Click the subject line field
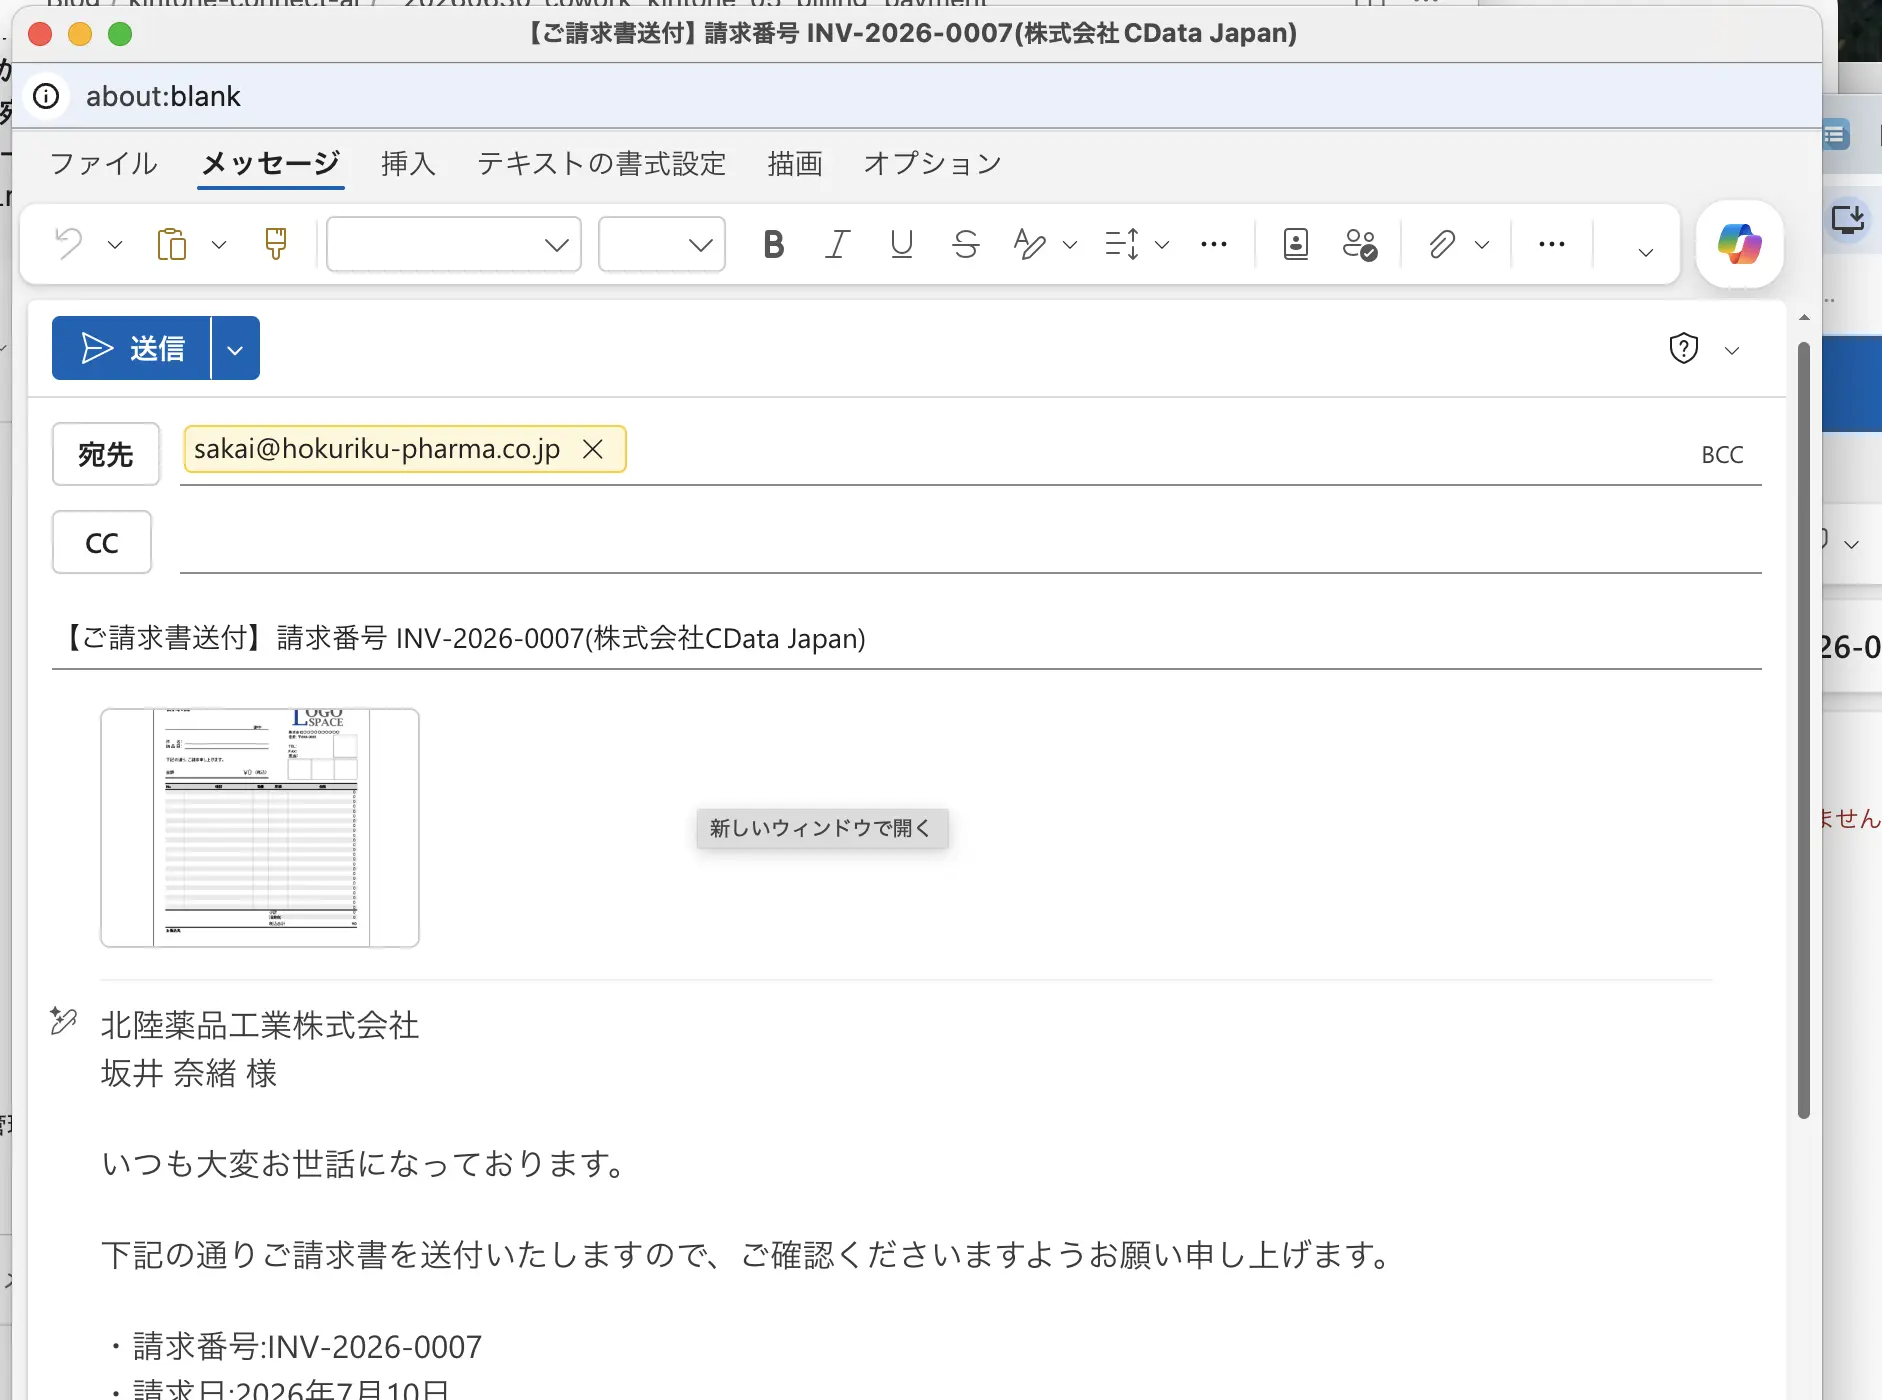This screenshot has height=1400, width=1882. pos(906,638)
